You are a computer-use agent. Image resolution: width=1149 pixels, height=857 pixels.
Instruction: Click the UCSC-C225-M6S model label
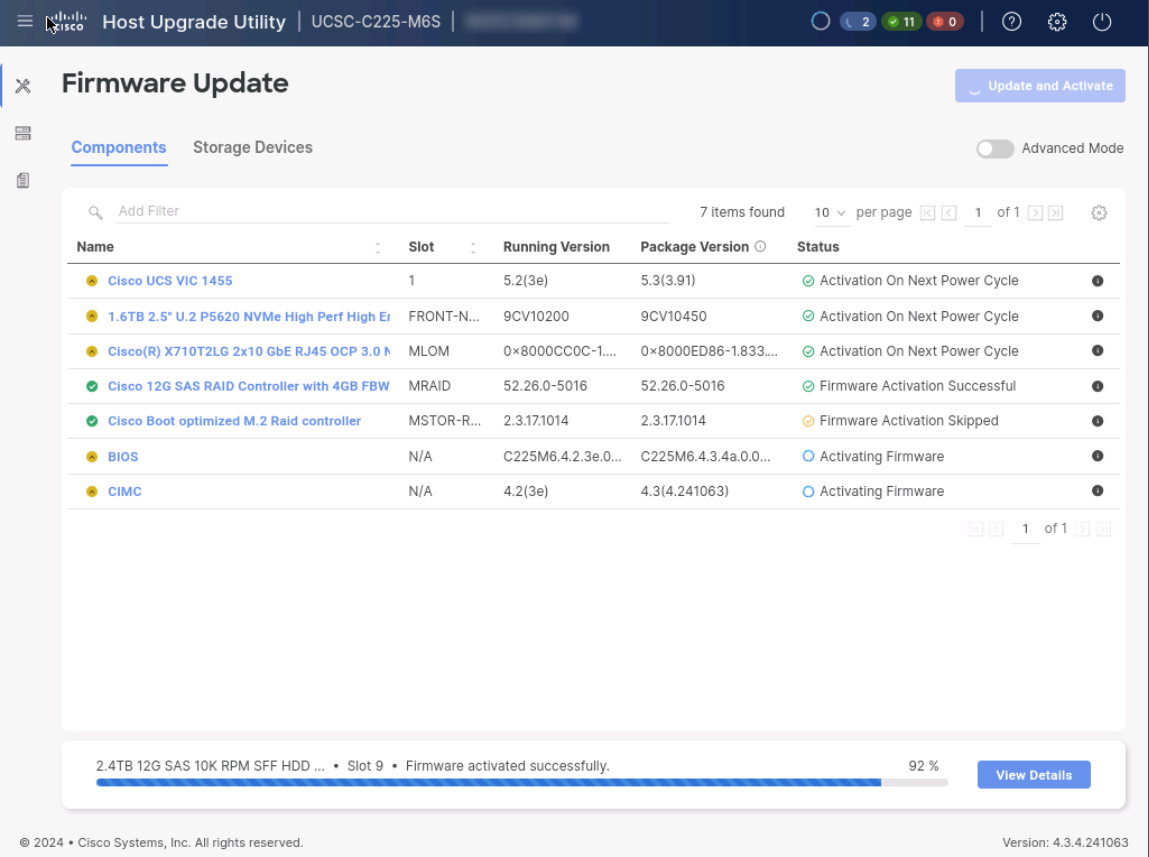(x=376, y=21)
